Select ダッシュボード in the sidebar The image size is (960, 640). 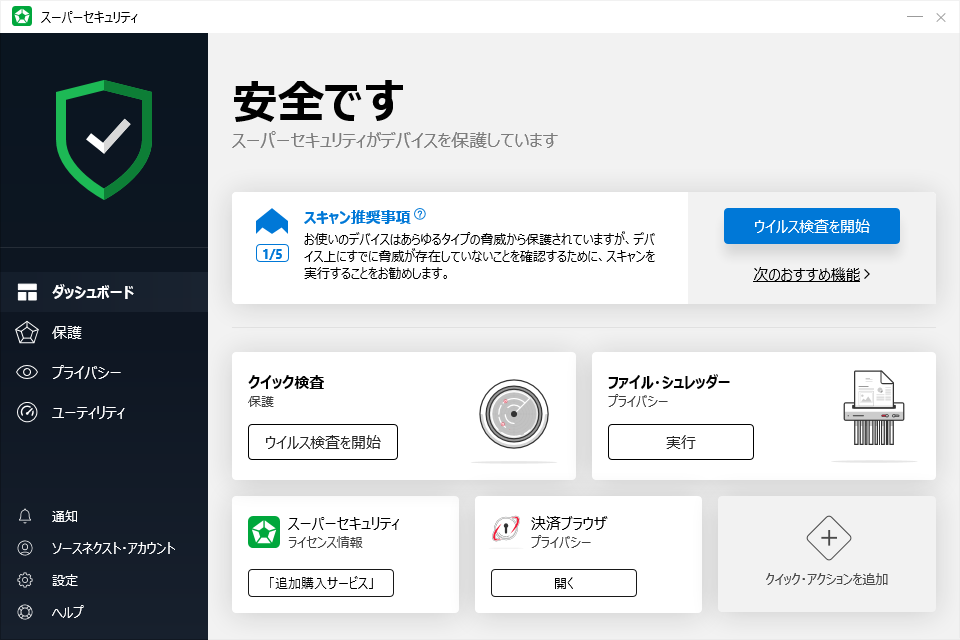(x=92, y=292)
